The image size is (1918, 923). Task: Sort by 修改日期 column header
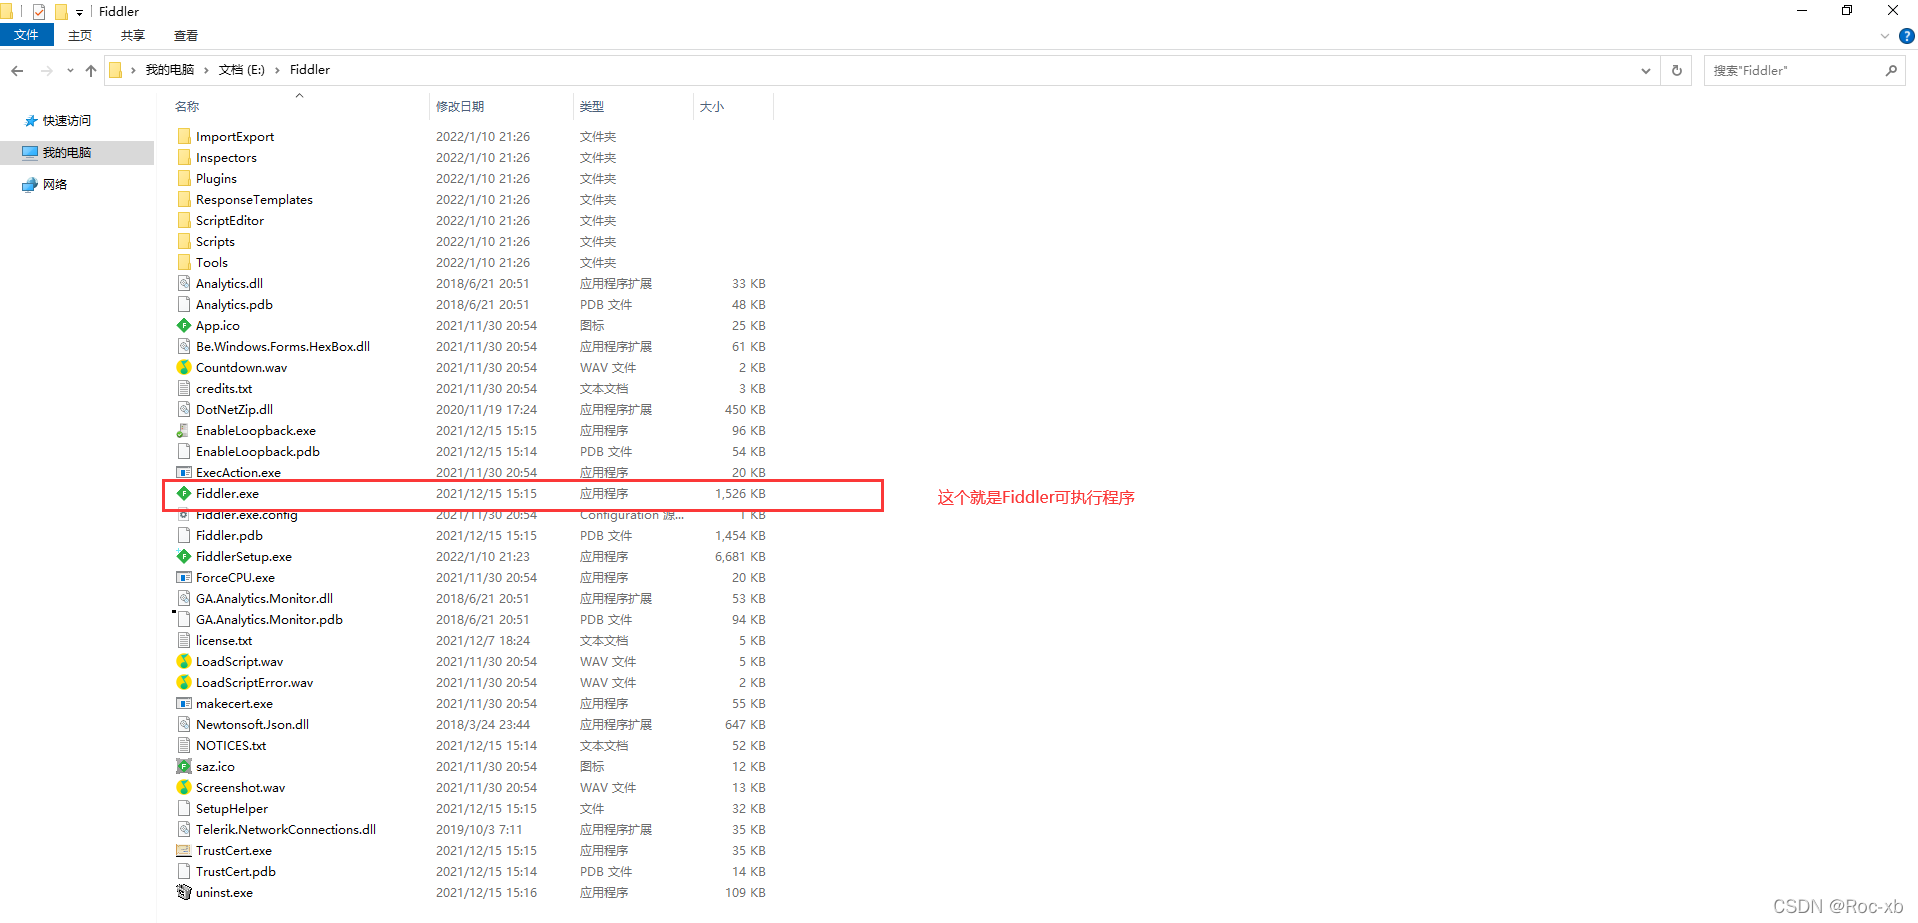tap(460, 106)
